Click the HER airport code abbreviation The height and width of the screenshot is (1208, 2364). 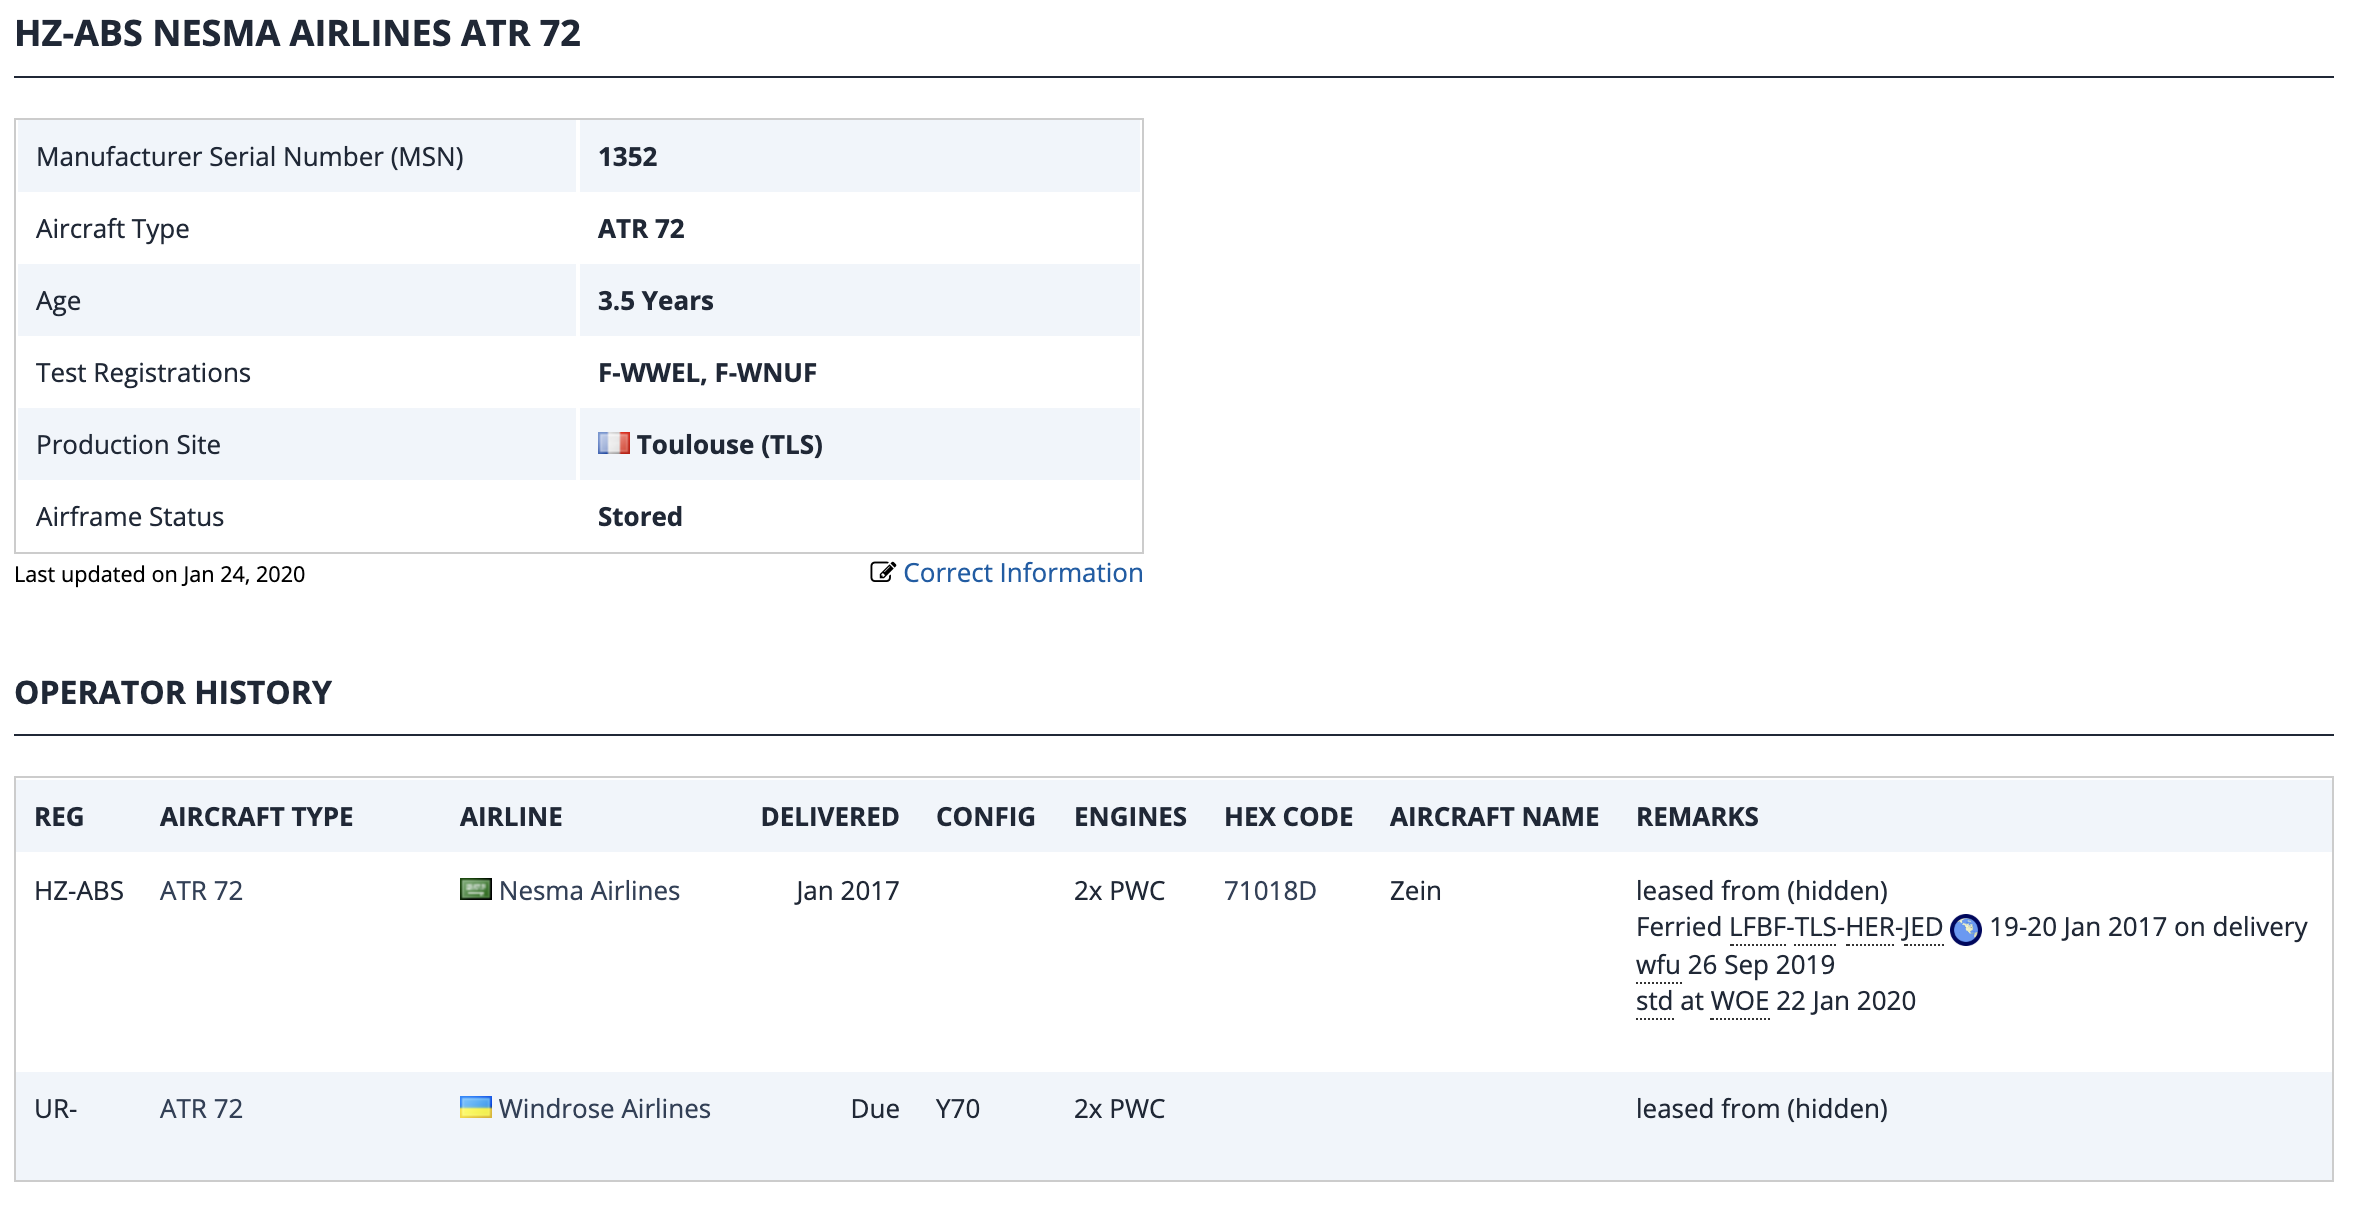click(x=1869, y=928)
